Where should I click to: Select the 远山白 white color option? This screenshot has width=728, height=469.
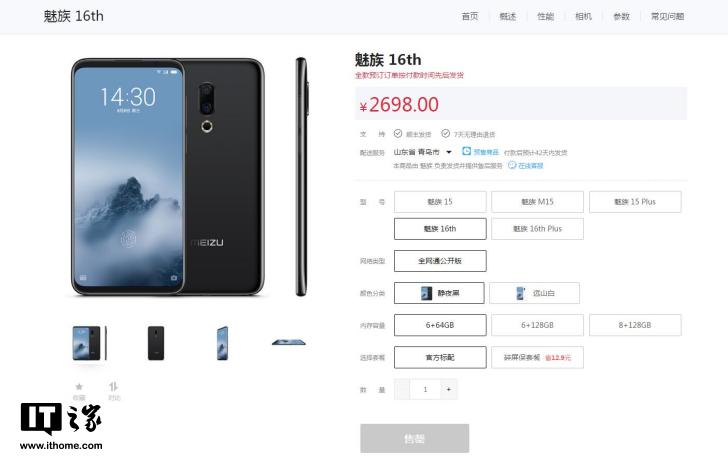click(x=534, y=293)
